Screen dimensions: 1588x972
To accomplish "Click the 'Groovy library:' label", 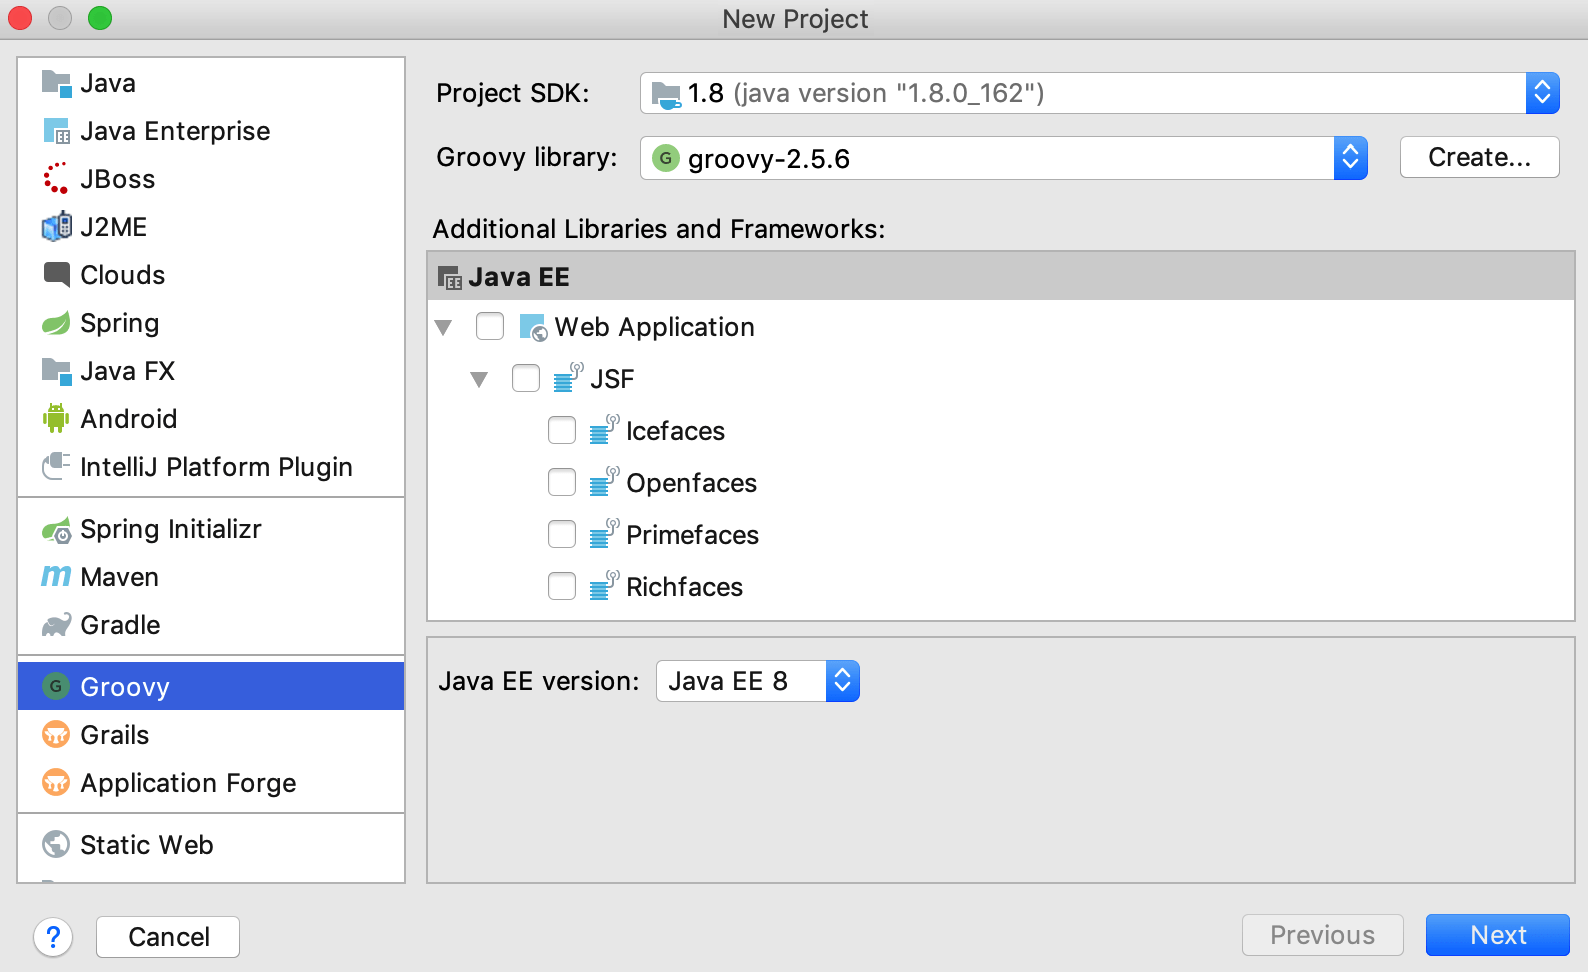I will 527,157.
